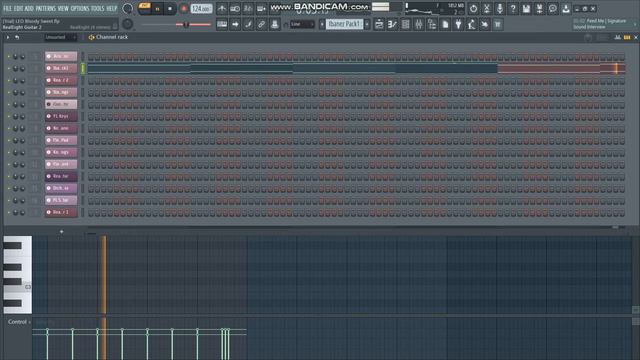Click the brush icon in the toolbar
The image size is (640, 360).
click(248, 24)
